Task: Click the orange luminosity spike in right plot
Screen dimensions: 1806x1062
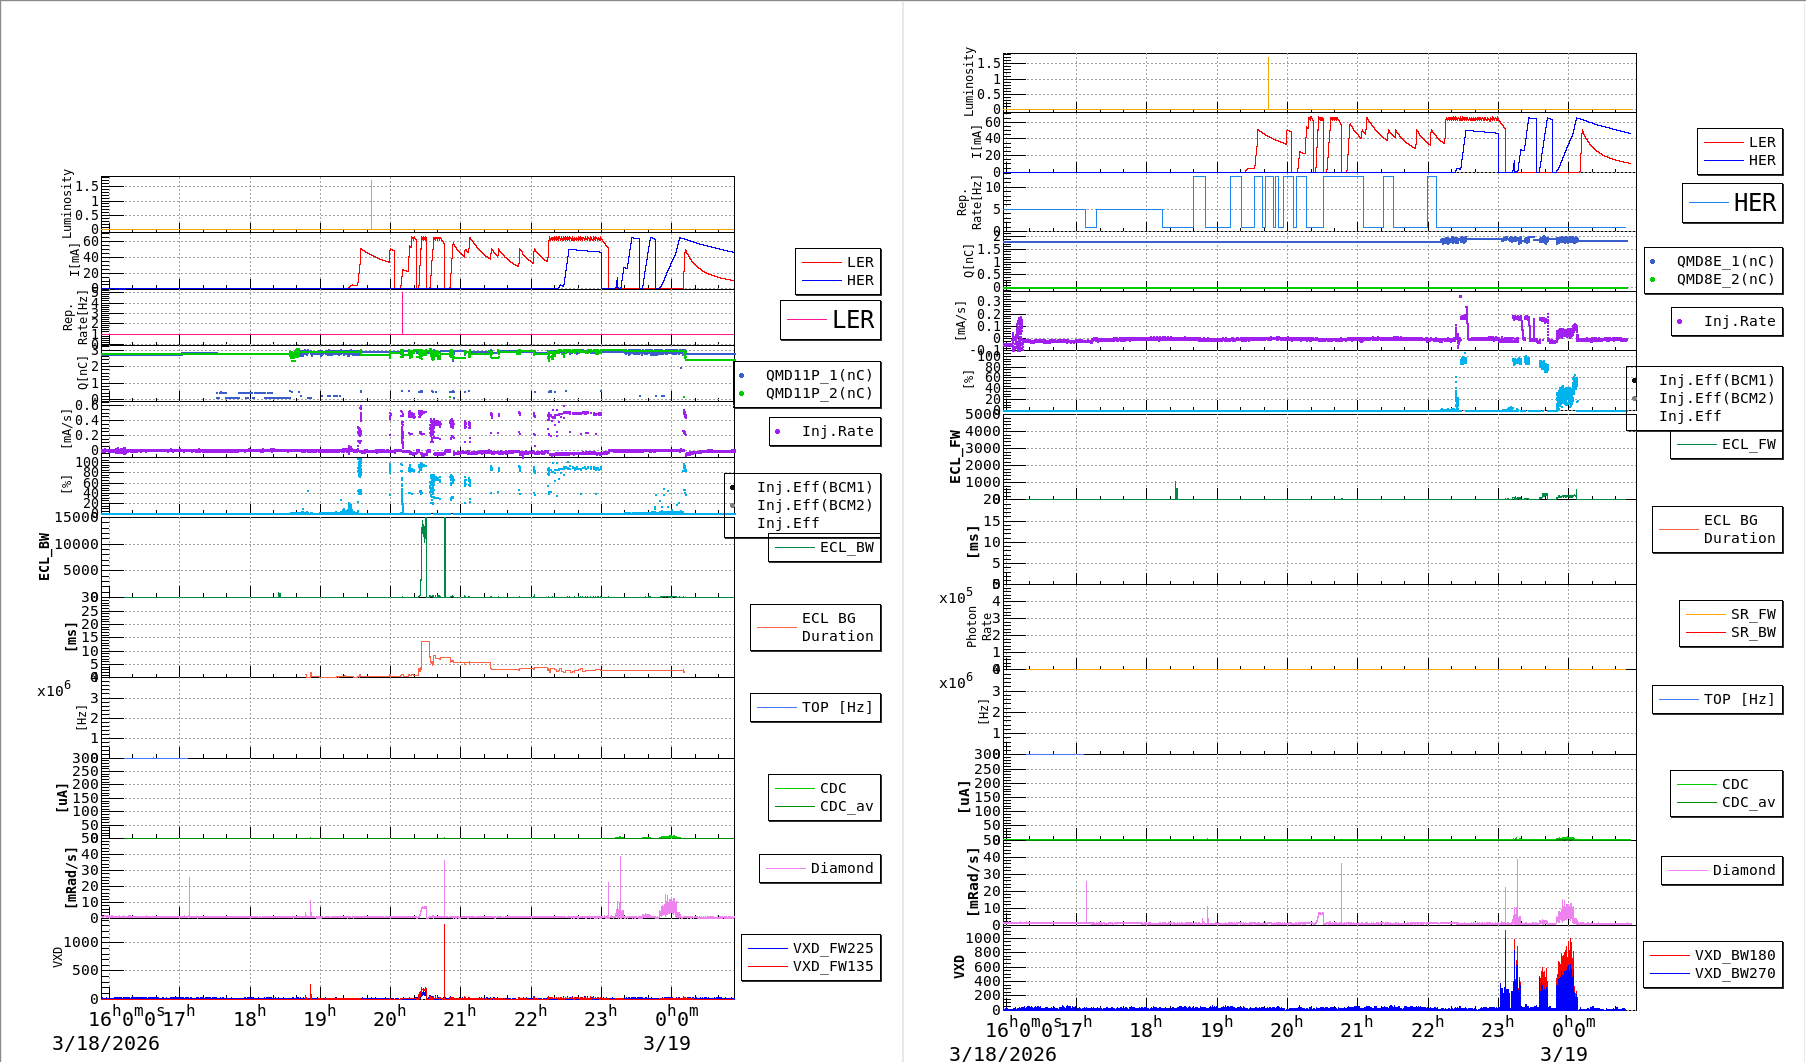Action: [1268, 83]
